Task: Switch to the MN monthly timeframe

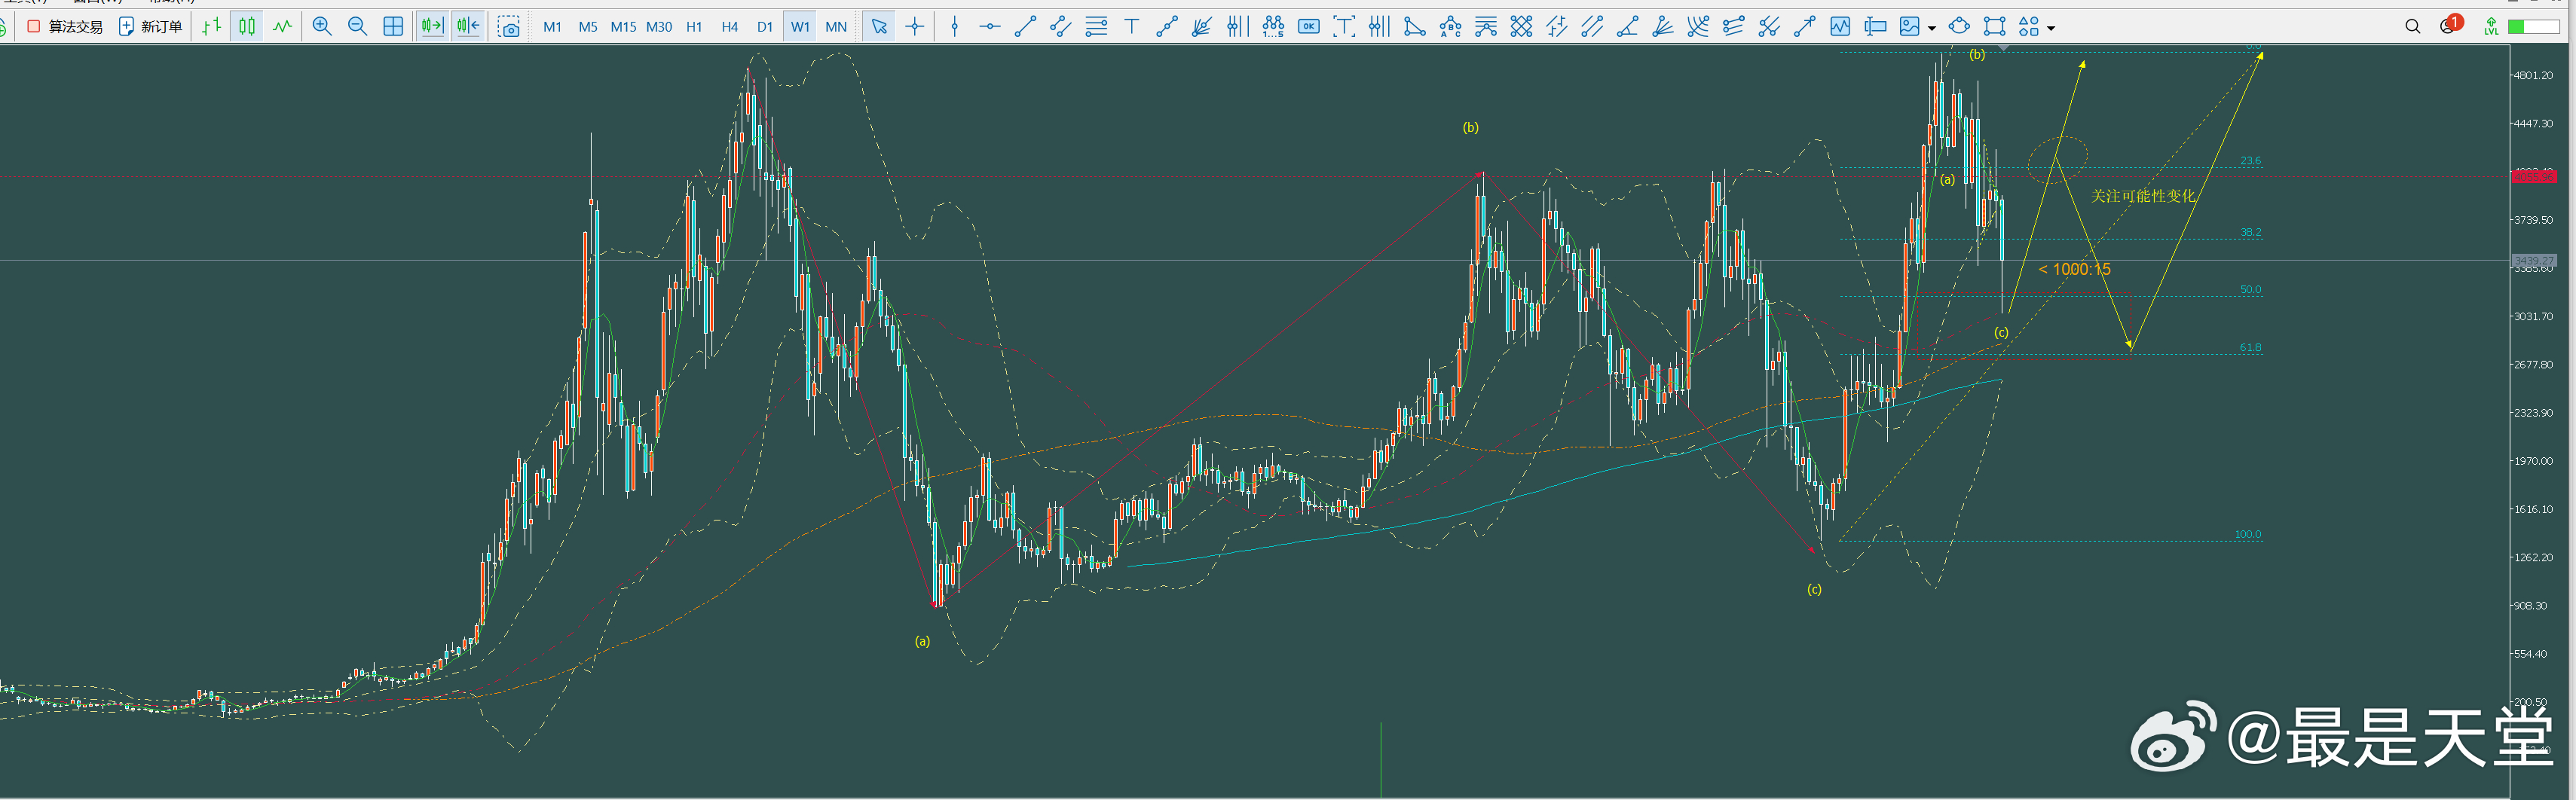Action: pos(836,27)
